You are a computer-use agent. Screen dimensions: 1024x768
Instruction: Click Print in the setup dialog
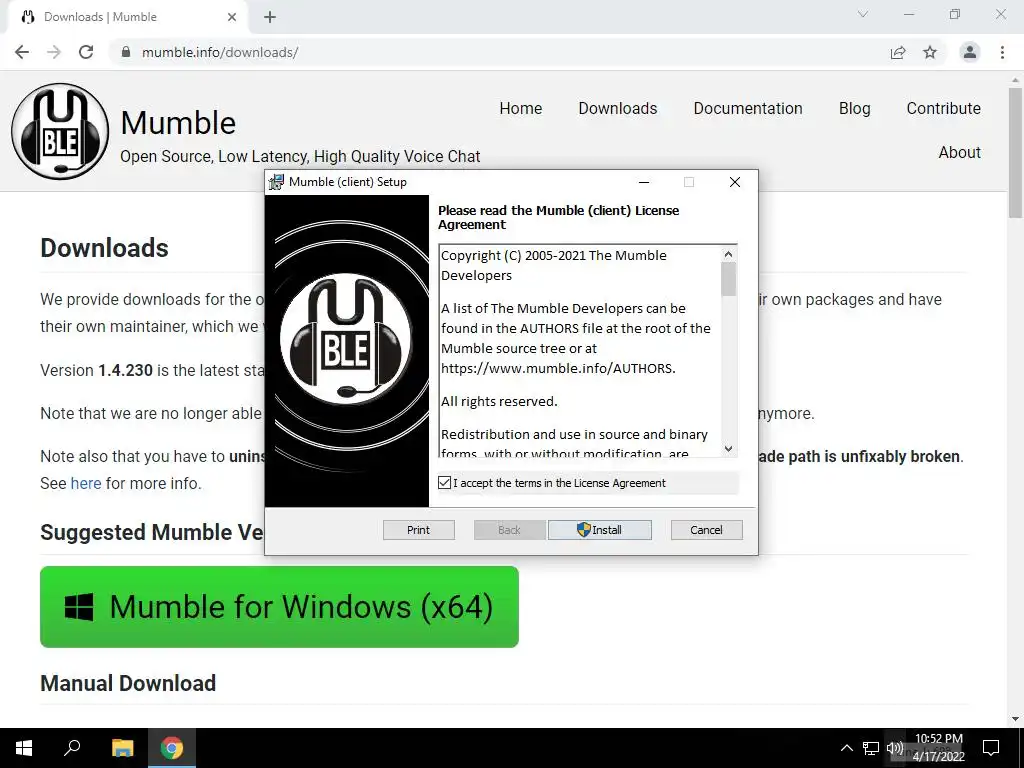pos(419,530)
